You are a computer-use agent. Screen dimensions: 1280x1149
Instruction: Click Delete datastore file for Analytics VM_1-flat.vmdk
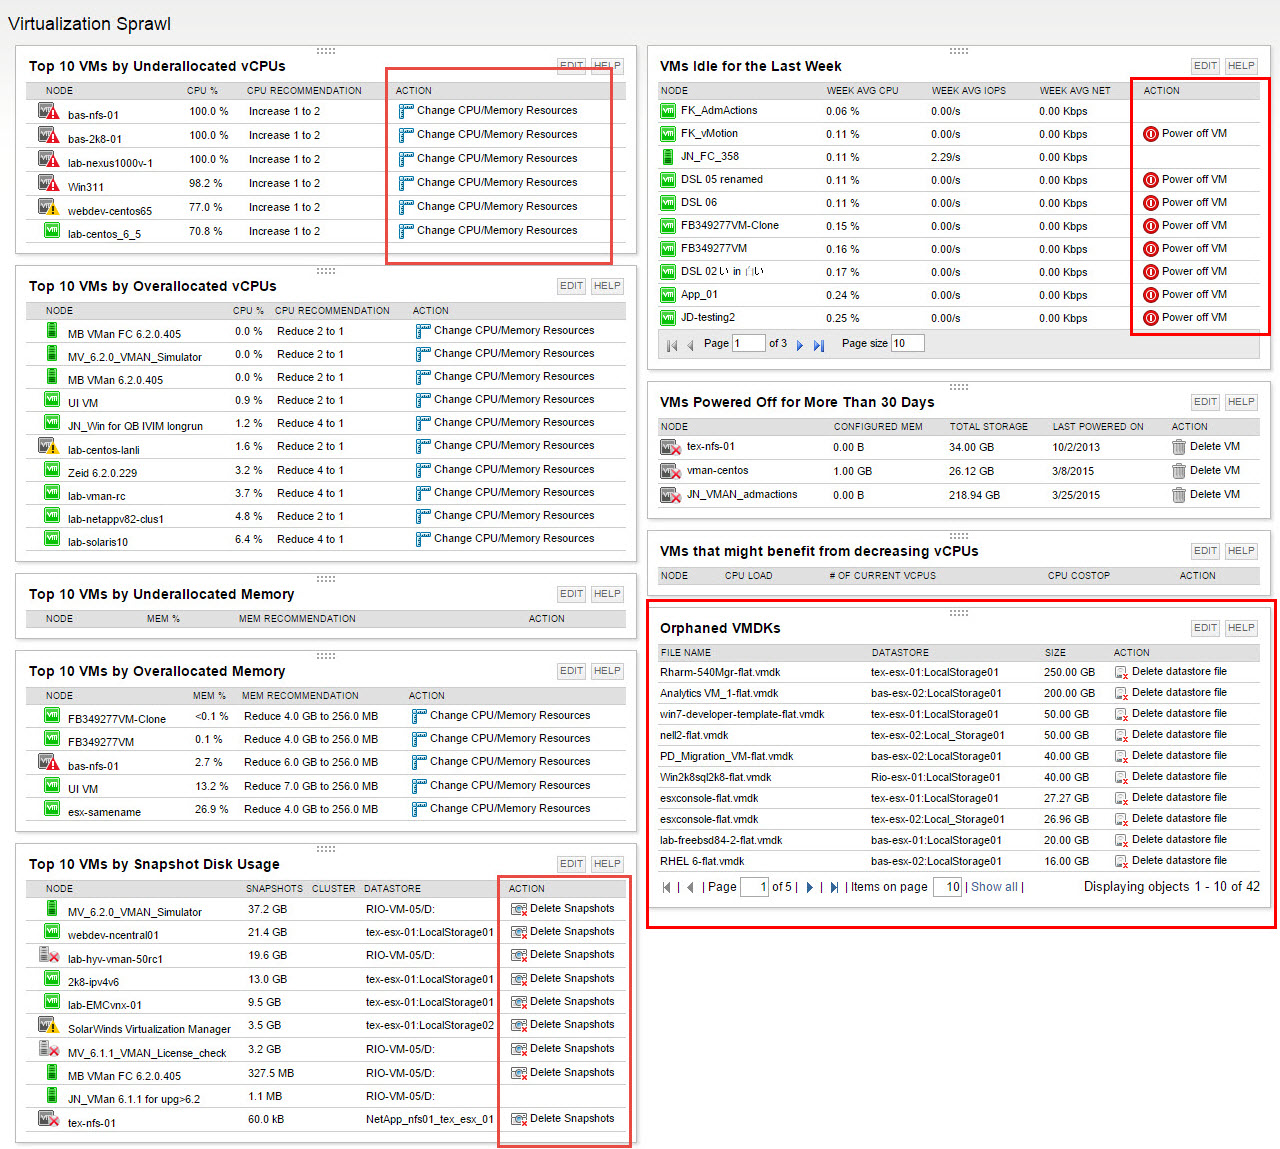(x=1179, y=693)
